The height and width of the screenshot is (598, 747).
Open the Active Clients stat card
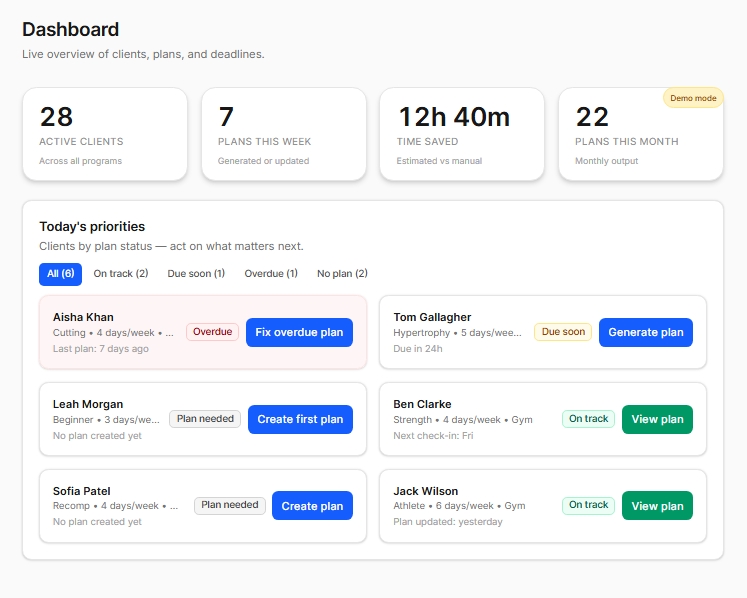pyautogui.click(x=105, y=135)
